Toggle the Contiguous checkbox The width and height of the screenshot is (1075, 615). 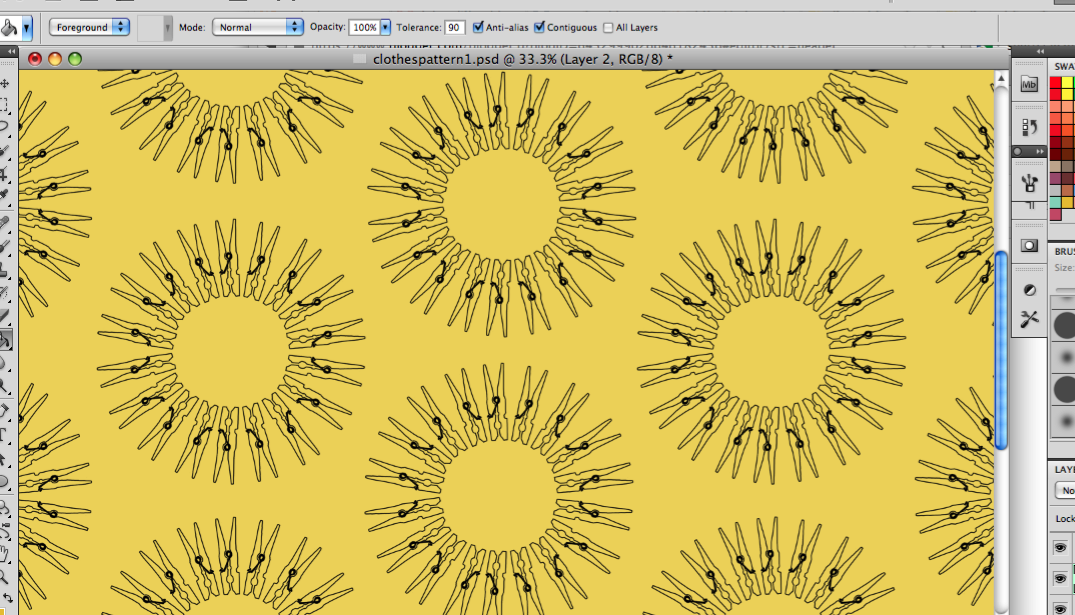[540, 27]
